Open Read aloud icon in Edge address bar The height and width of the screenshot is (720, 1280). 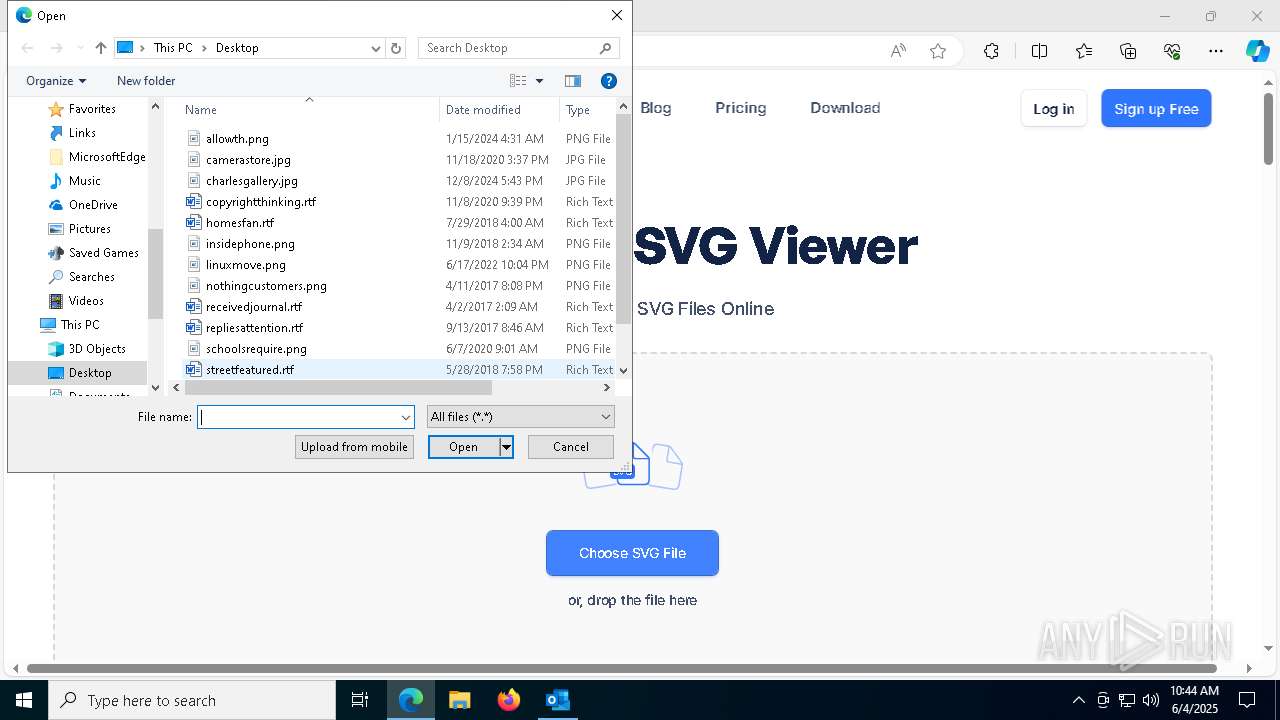(898, 51)
